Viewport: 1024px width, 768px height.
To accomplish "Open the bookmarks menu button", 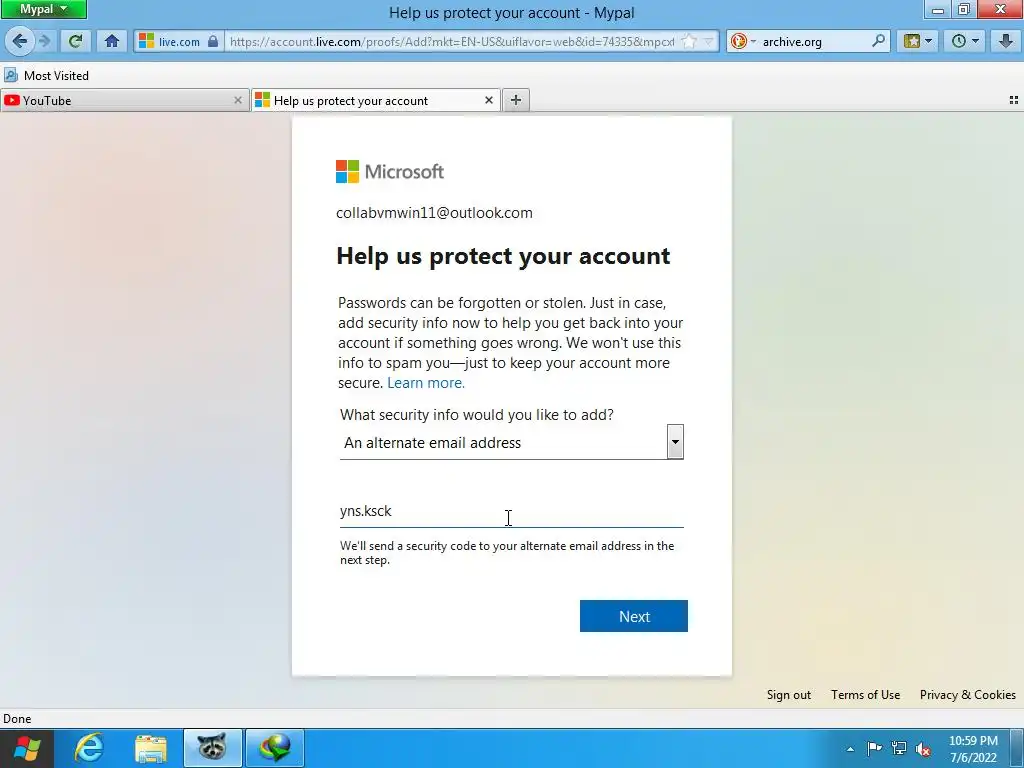I will (918, 41).
